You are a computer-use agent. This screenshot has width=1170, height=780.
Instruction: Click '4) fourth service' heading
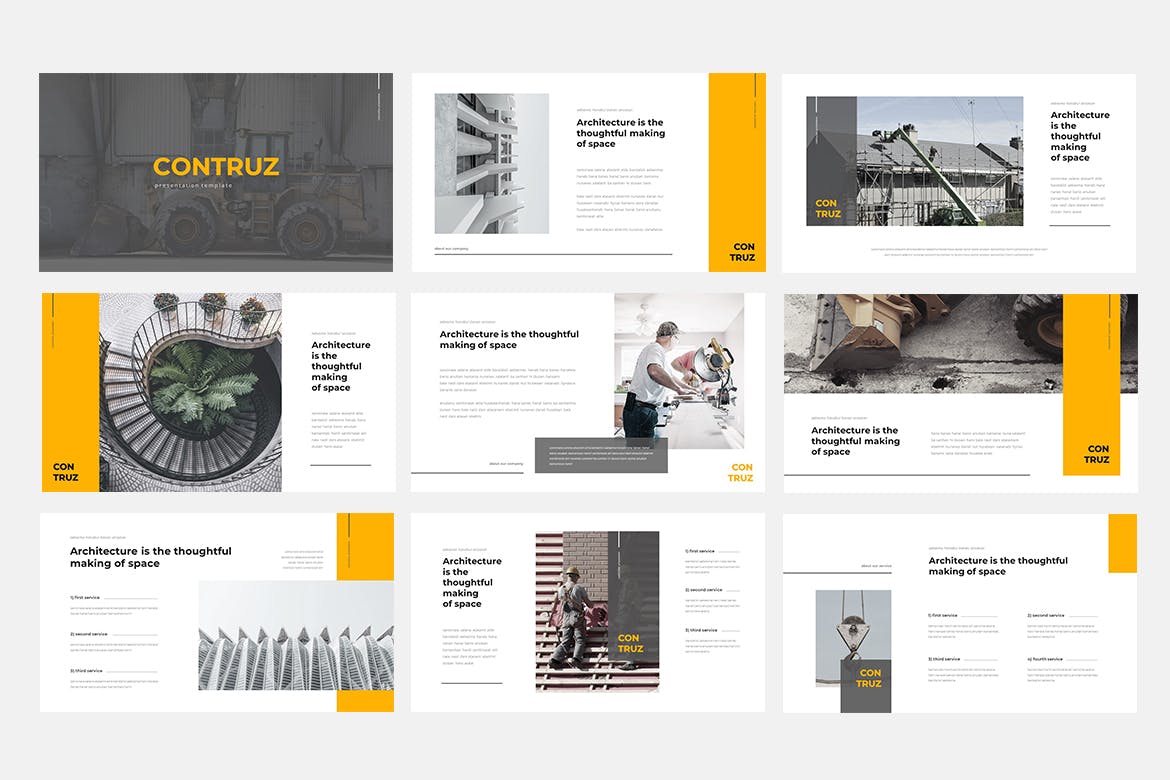(x=1046, y=659)
